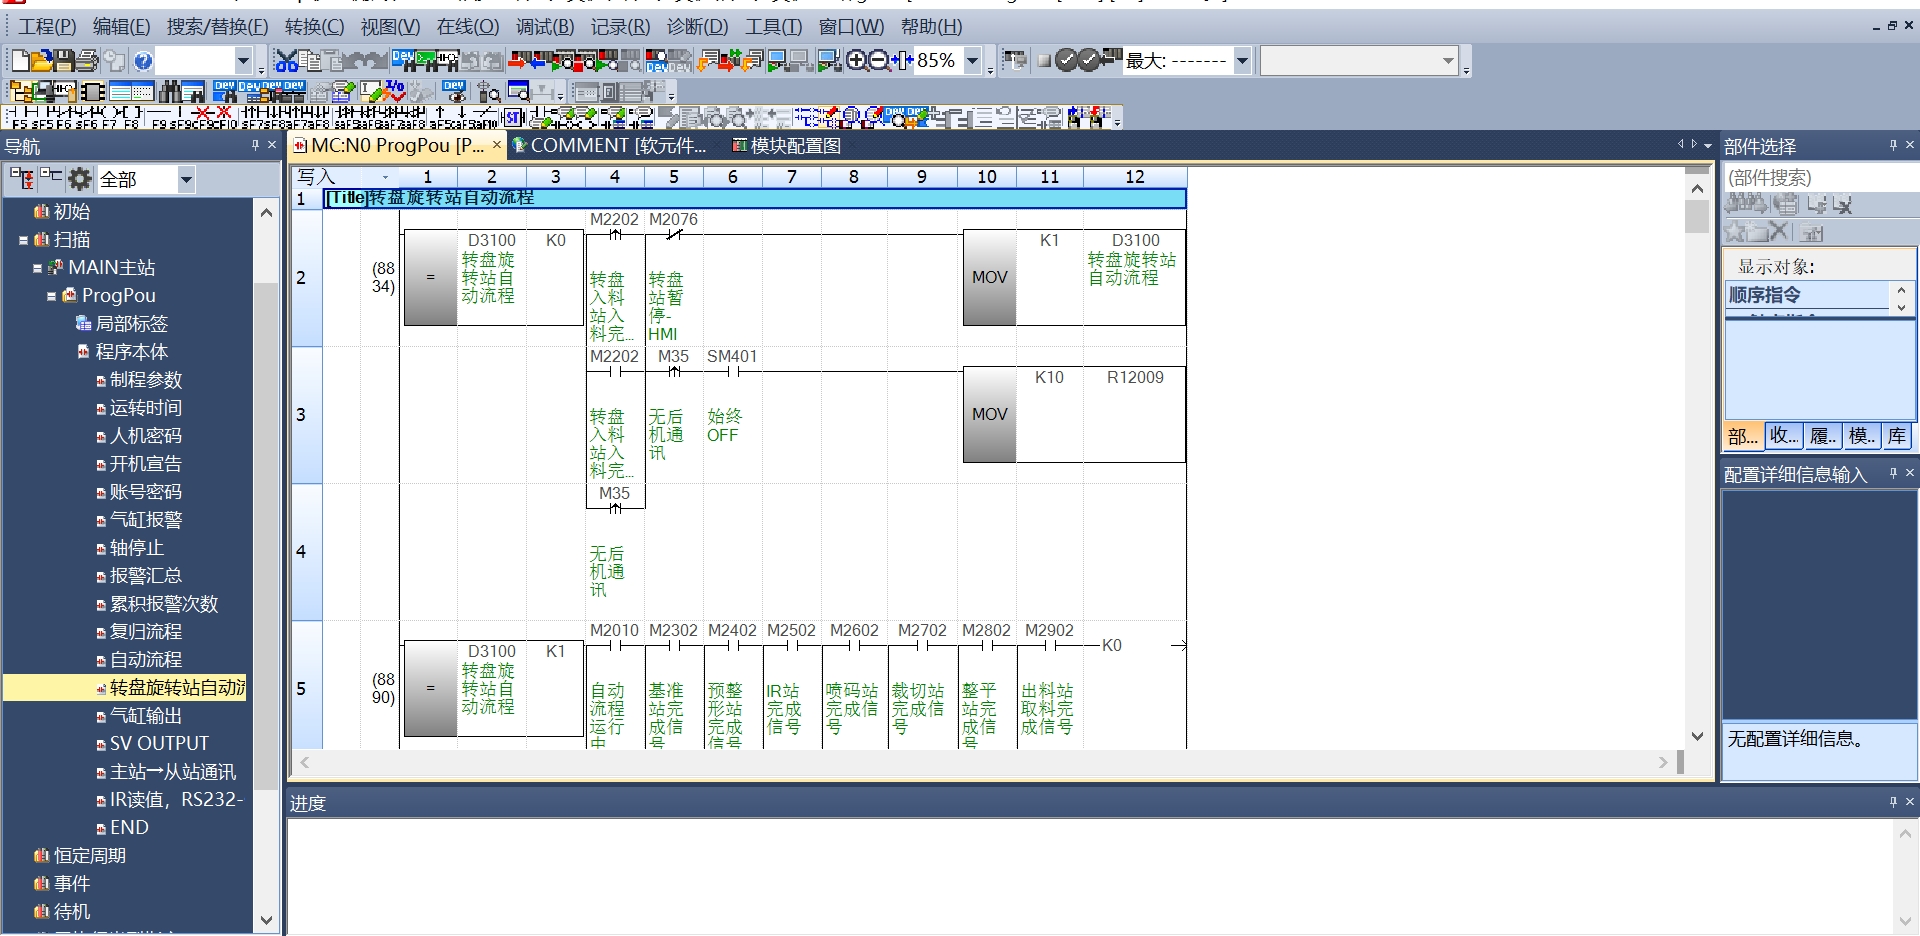Click the 库 tab in parts panel
Viewport: 1920px width, 936px height.
(1897, 436)
